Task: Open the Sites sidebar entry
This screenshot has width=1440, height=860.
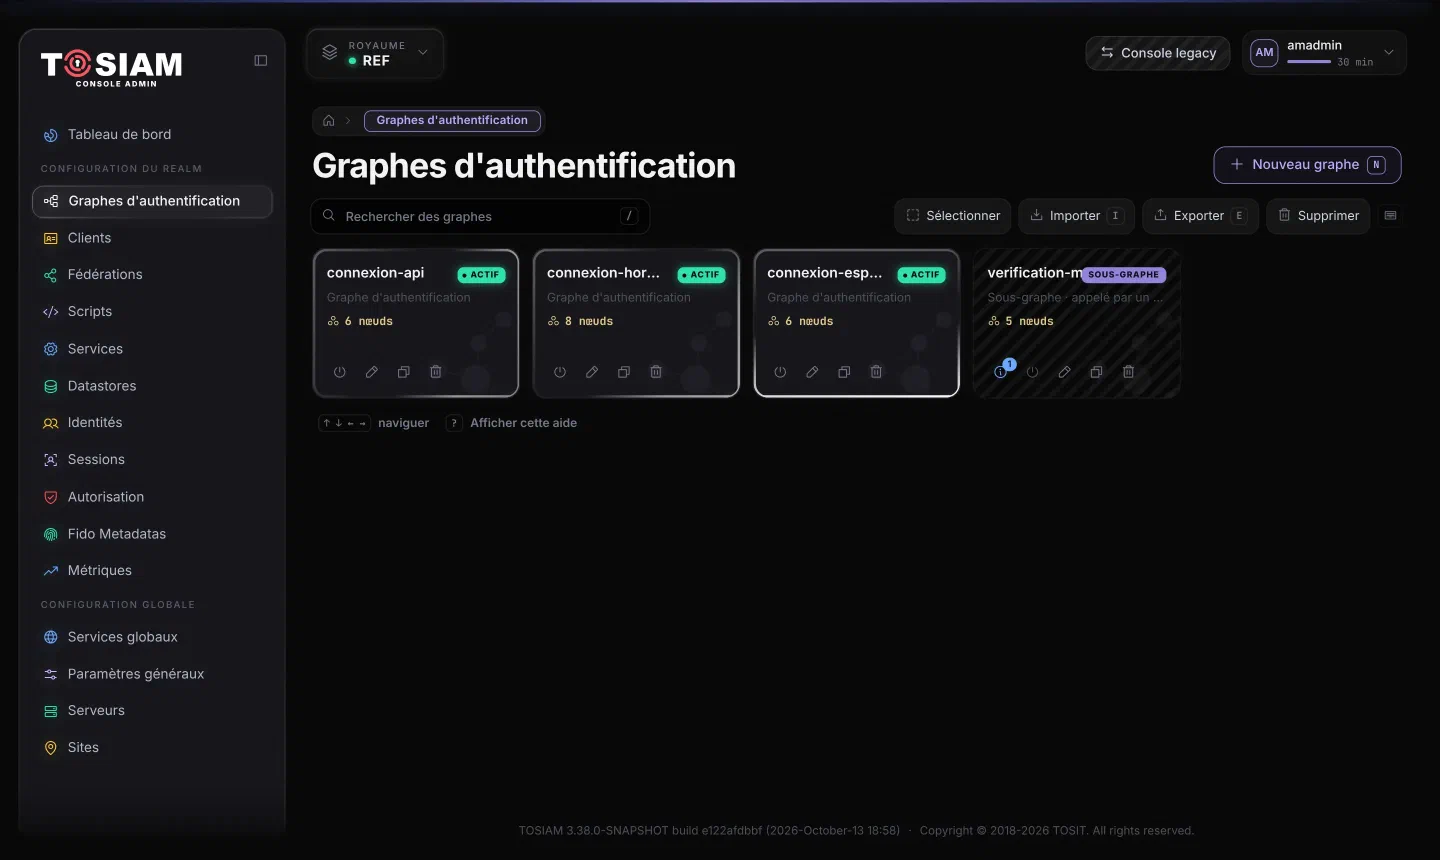Action: pos(152,748)
